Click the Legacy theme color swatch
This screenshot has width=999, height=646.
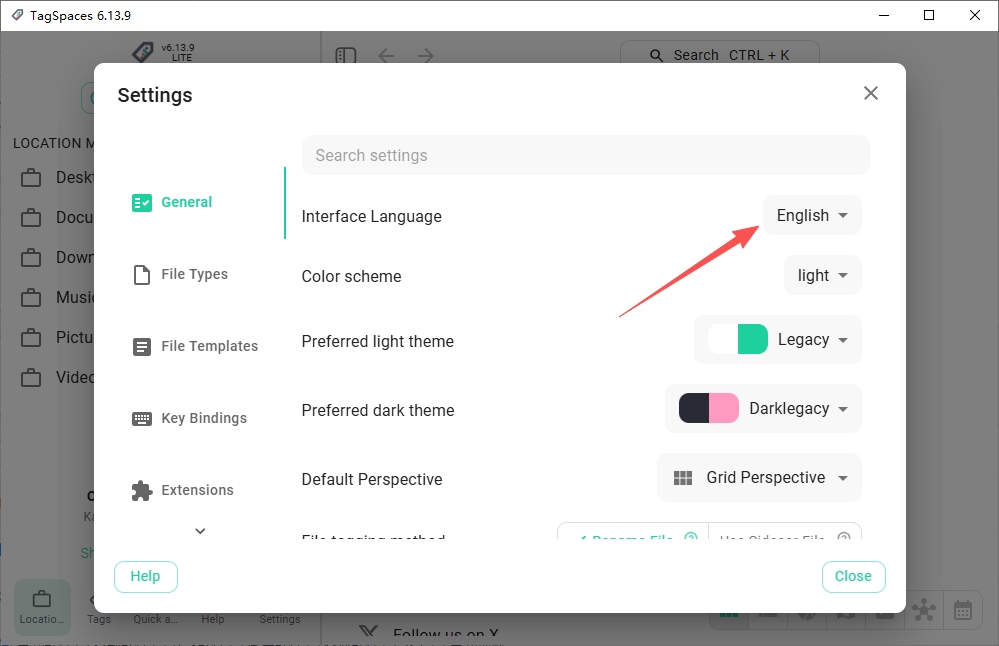point(738,339)
